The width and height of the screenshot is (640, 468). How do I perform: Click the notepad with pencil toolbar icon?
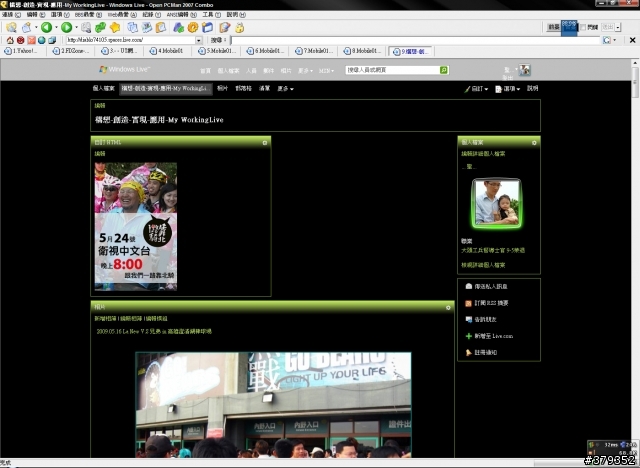pos(224,27)
